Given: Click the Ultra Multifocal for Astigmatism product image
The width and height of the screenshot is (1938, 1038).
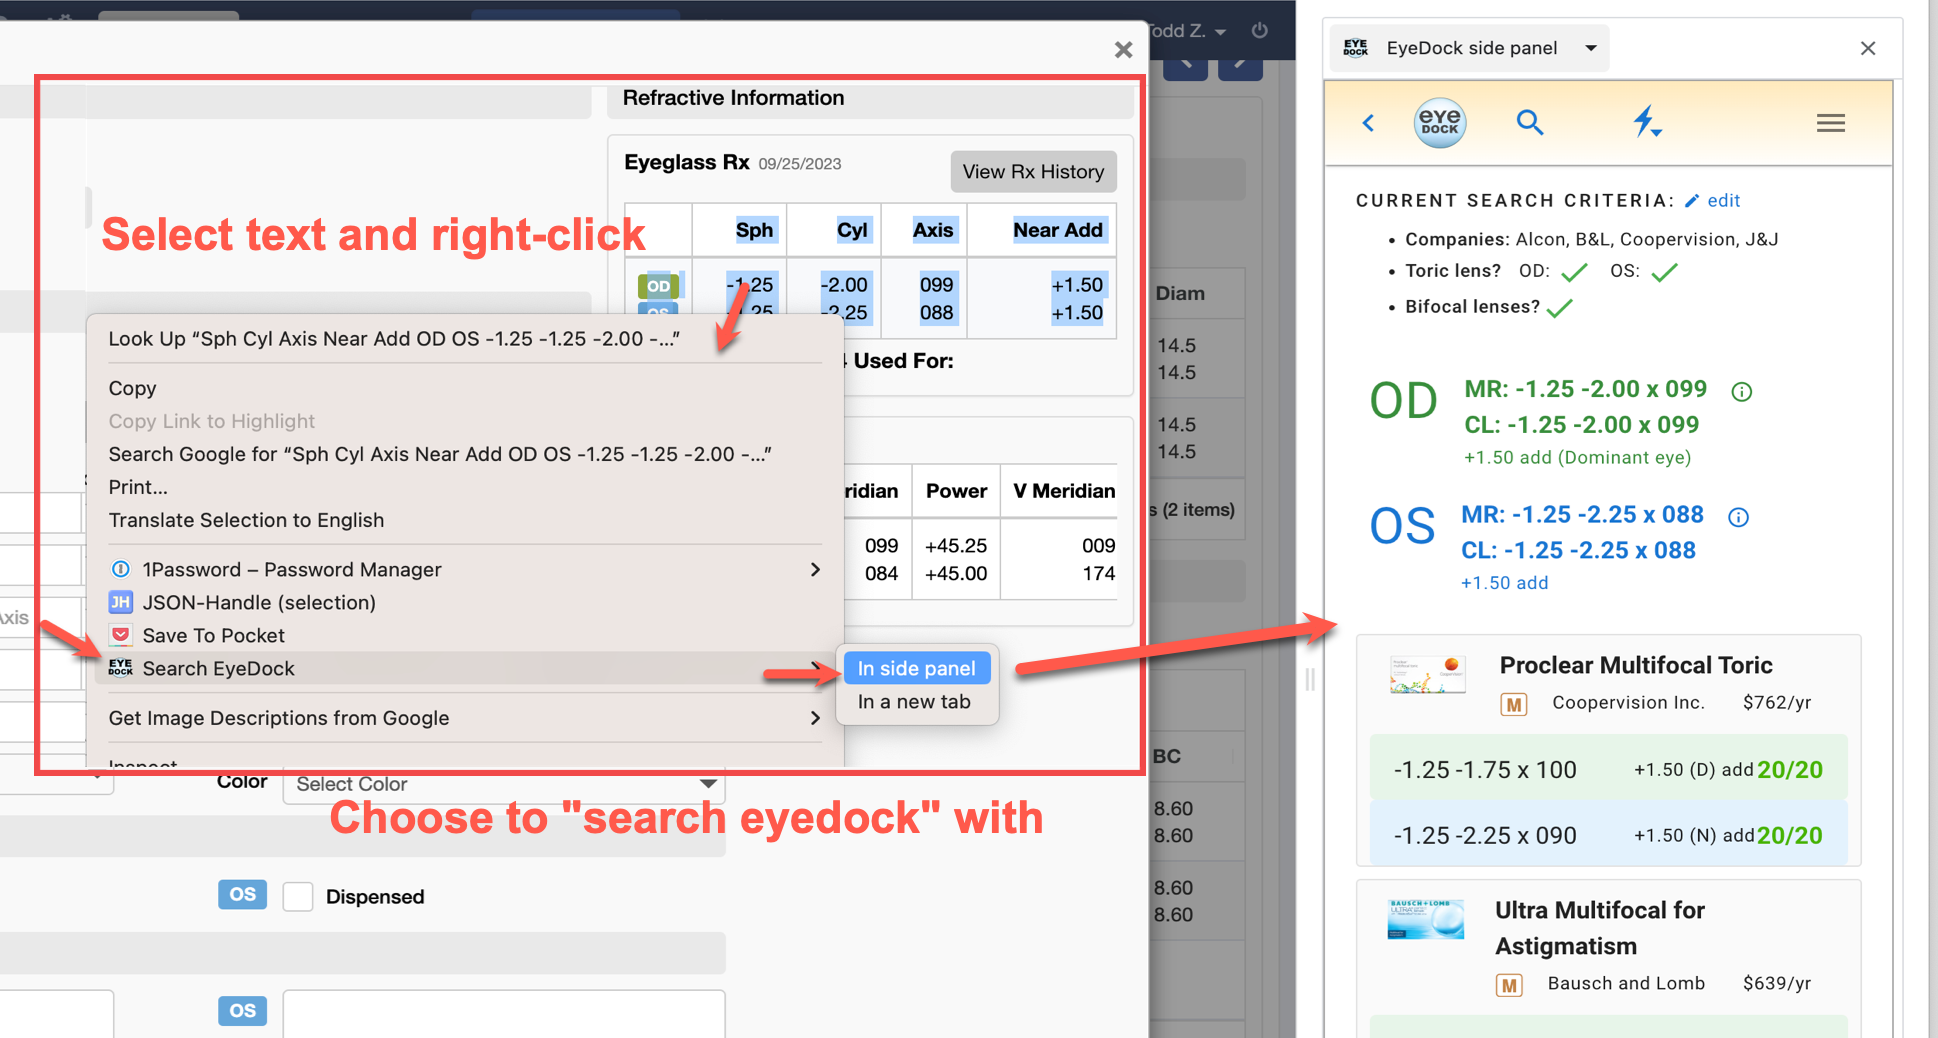Looking at the screenshot, I should [x=1425, y=919].
